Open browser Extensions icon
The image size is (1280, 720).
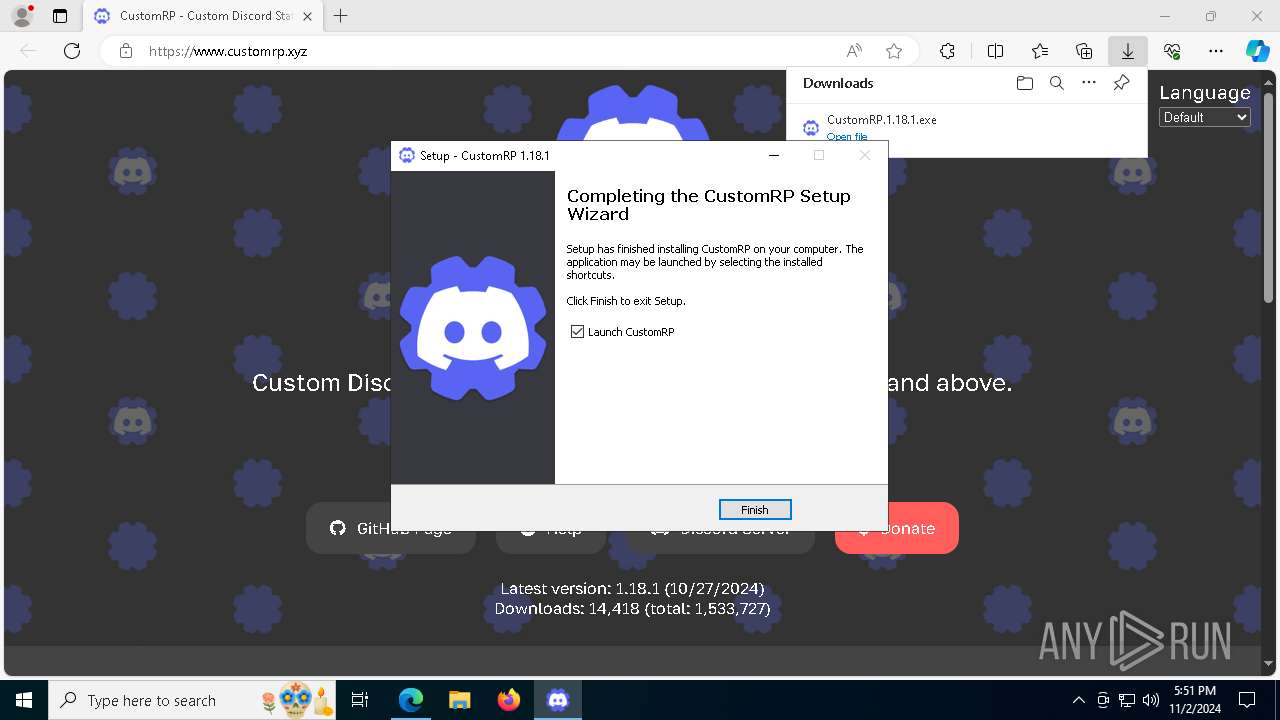(947, 51)
